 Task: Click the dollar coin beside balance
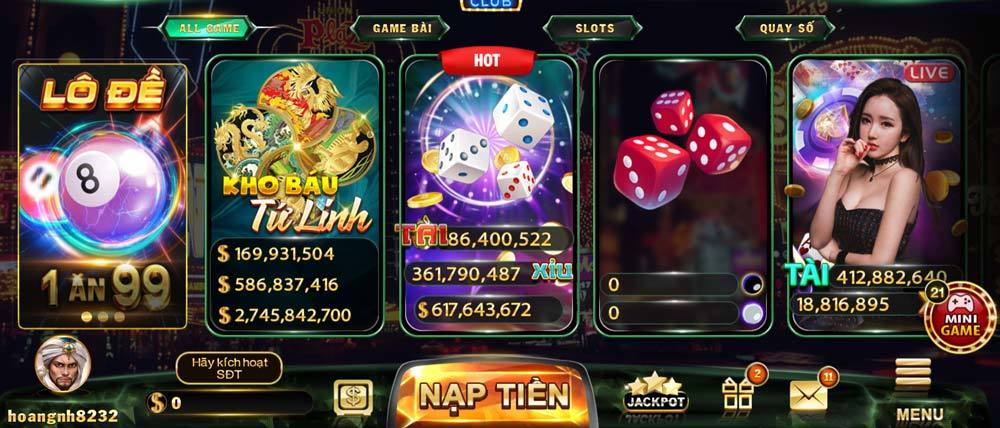pyautogui.click(x=156, y=402)
